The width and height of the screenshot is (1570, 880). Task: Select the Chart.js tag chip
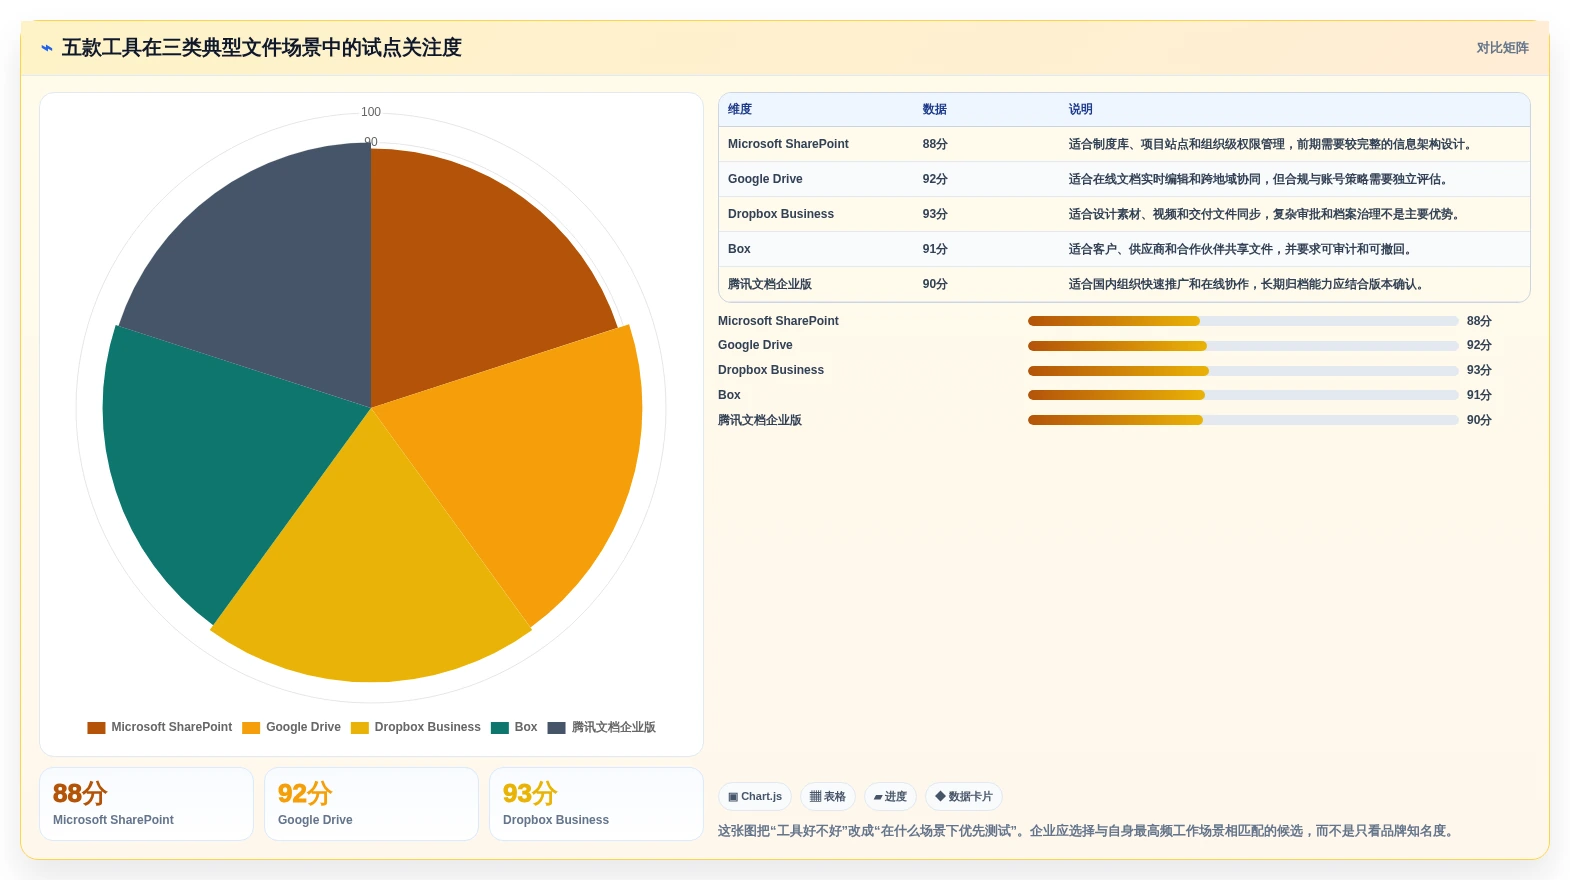coord(755,797)
